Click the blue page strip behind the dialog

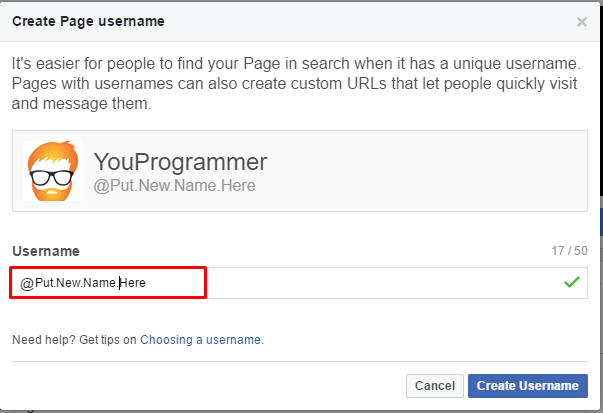(x=601, y=222)
